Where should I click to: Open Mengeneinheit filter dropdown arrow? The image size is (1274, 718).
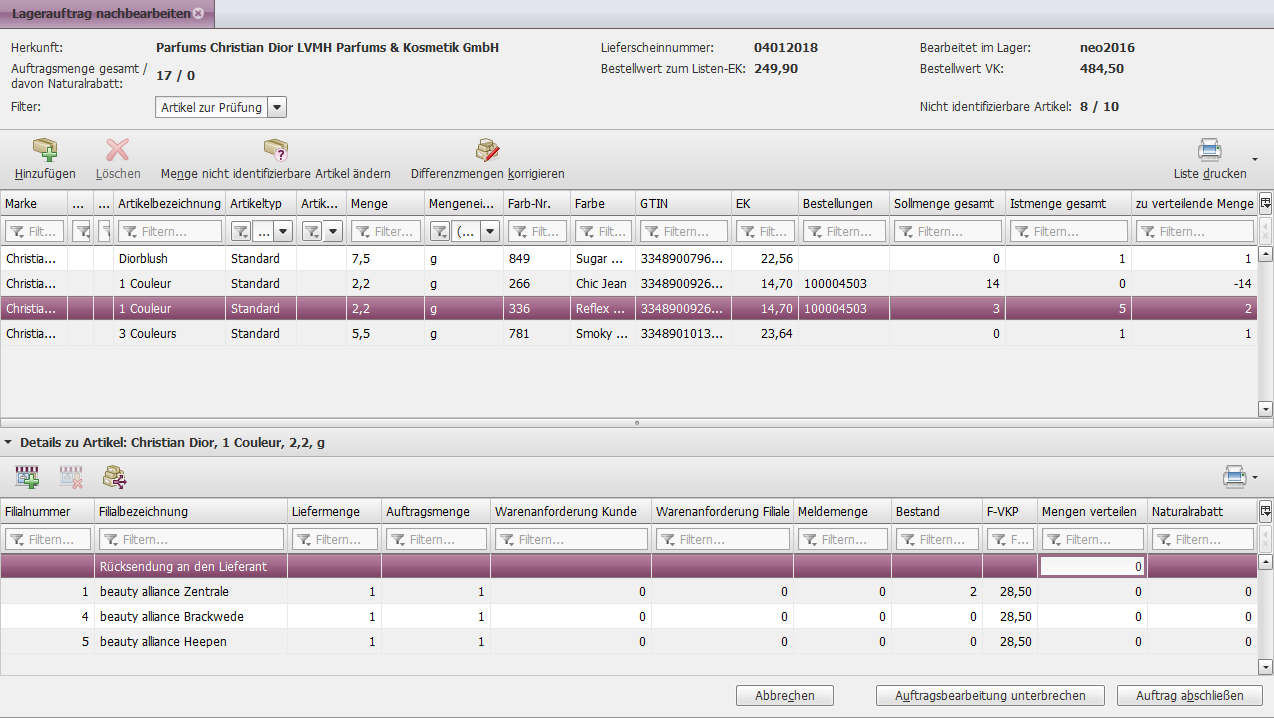[489, 231]
